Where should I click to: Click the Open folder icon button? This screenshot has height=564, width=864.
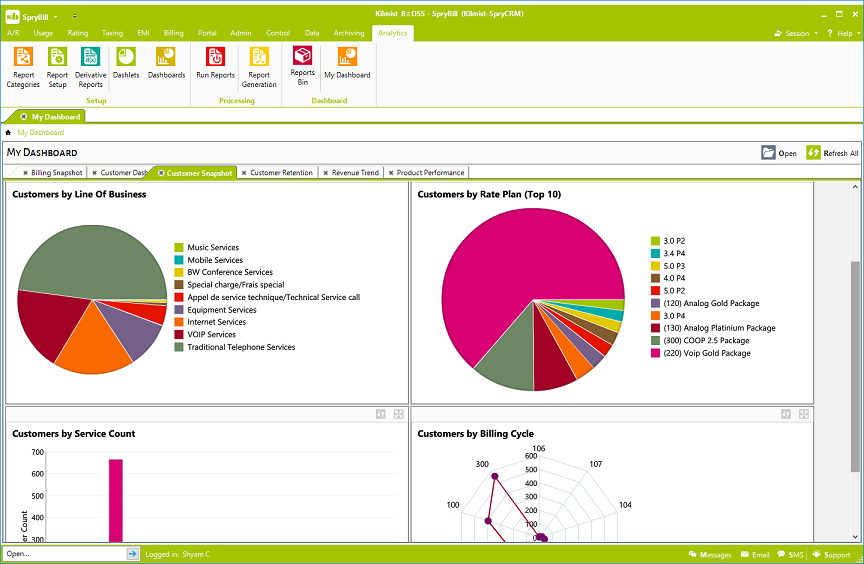click(768, 153)
